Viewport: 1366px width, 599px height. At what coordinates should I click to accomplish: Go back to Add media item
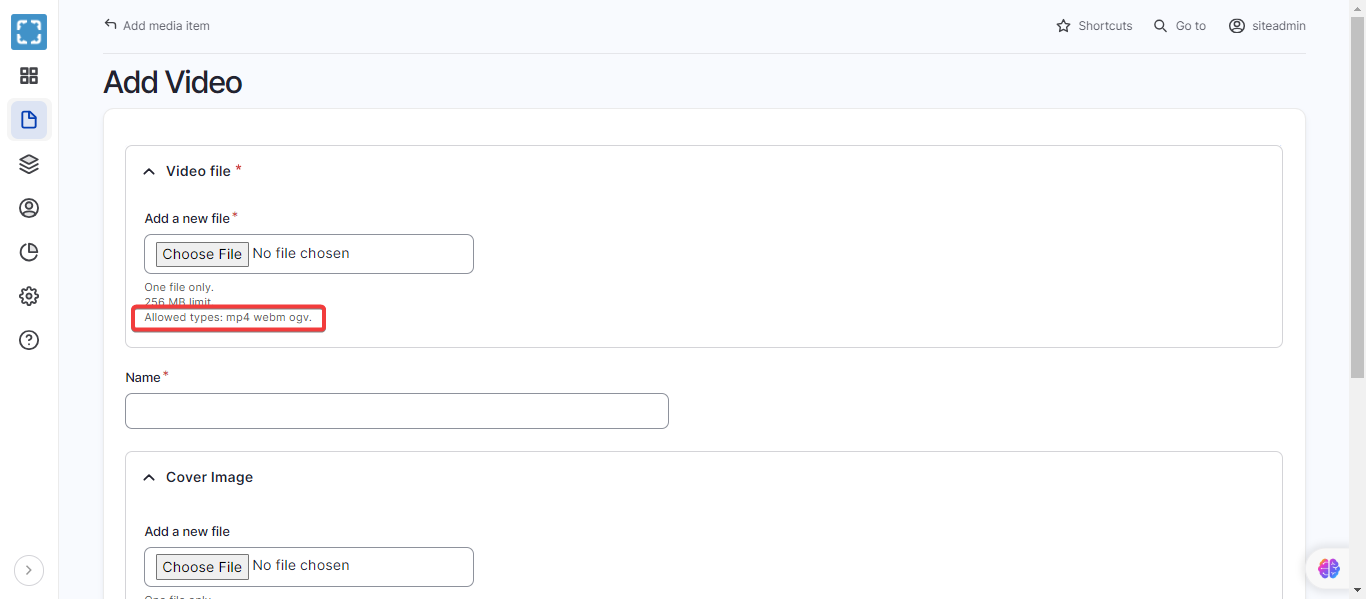point(157,26)
